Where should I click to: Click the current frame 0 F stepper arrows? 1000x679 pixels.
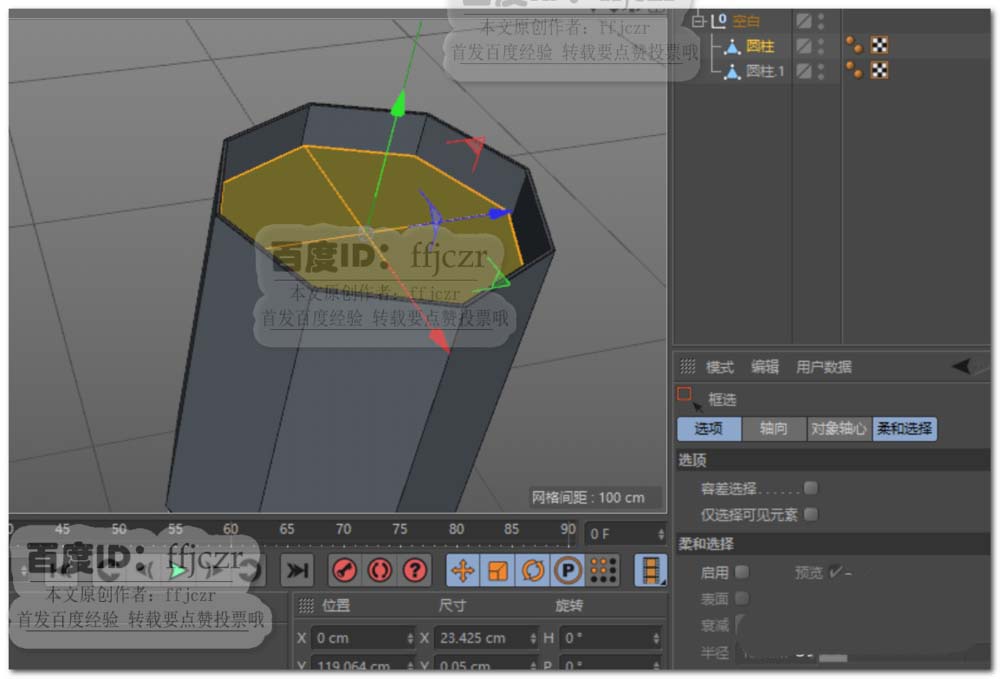click(661, 534)
